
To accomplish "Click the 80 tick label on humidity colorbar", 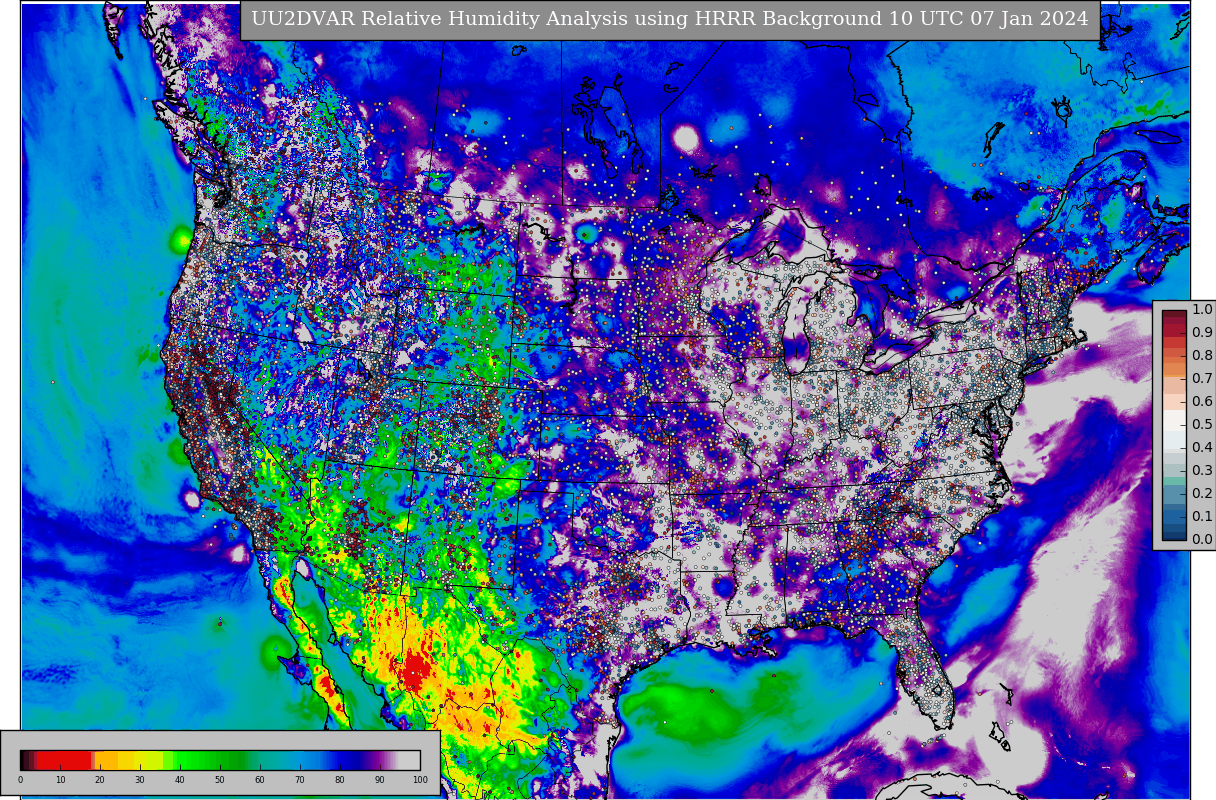I will (340, 780).
